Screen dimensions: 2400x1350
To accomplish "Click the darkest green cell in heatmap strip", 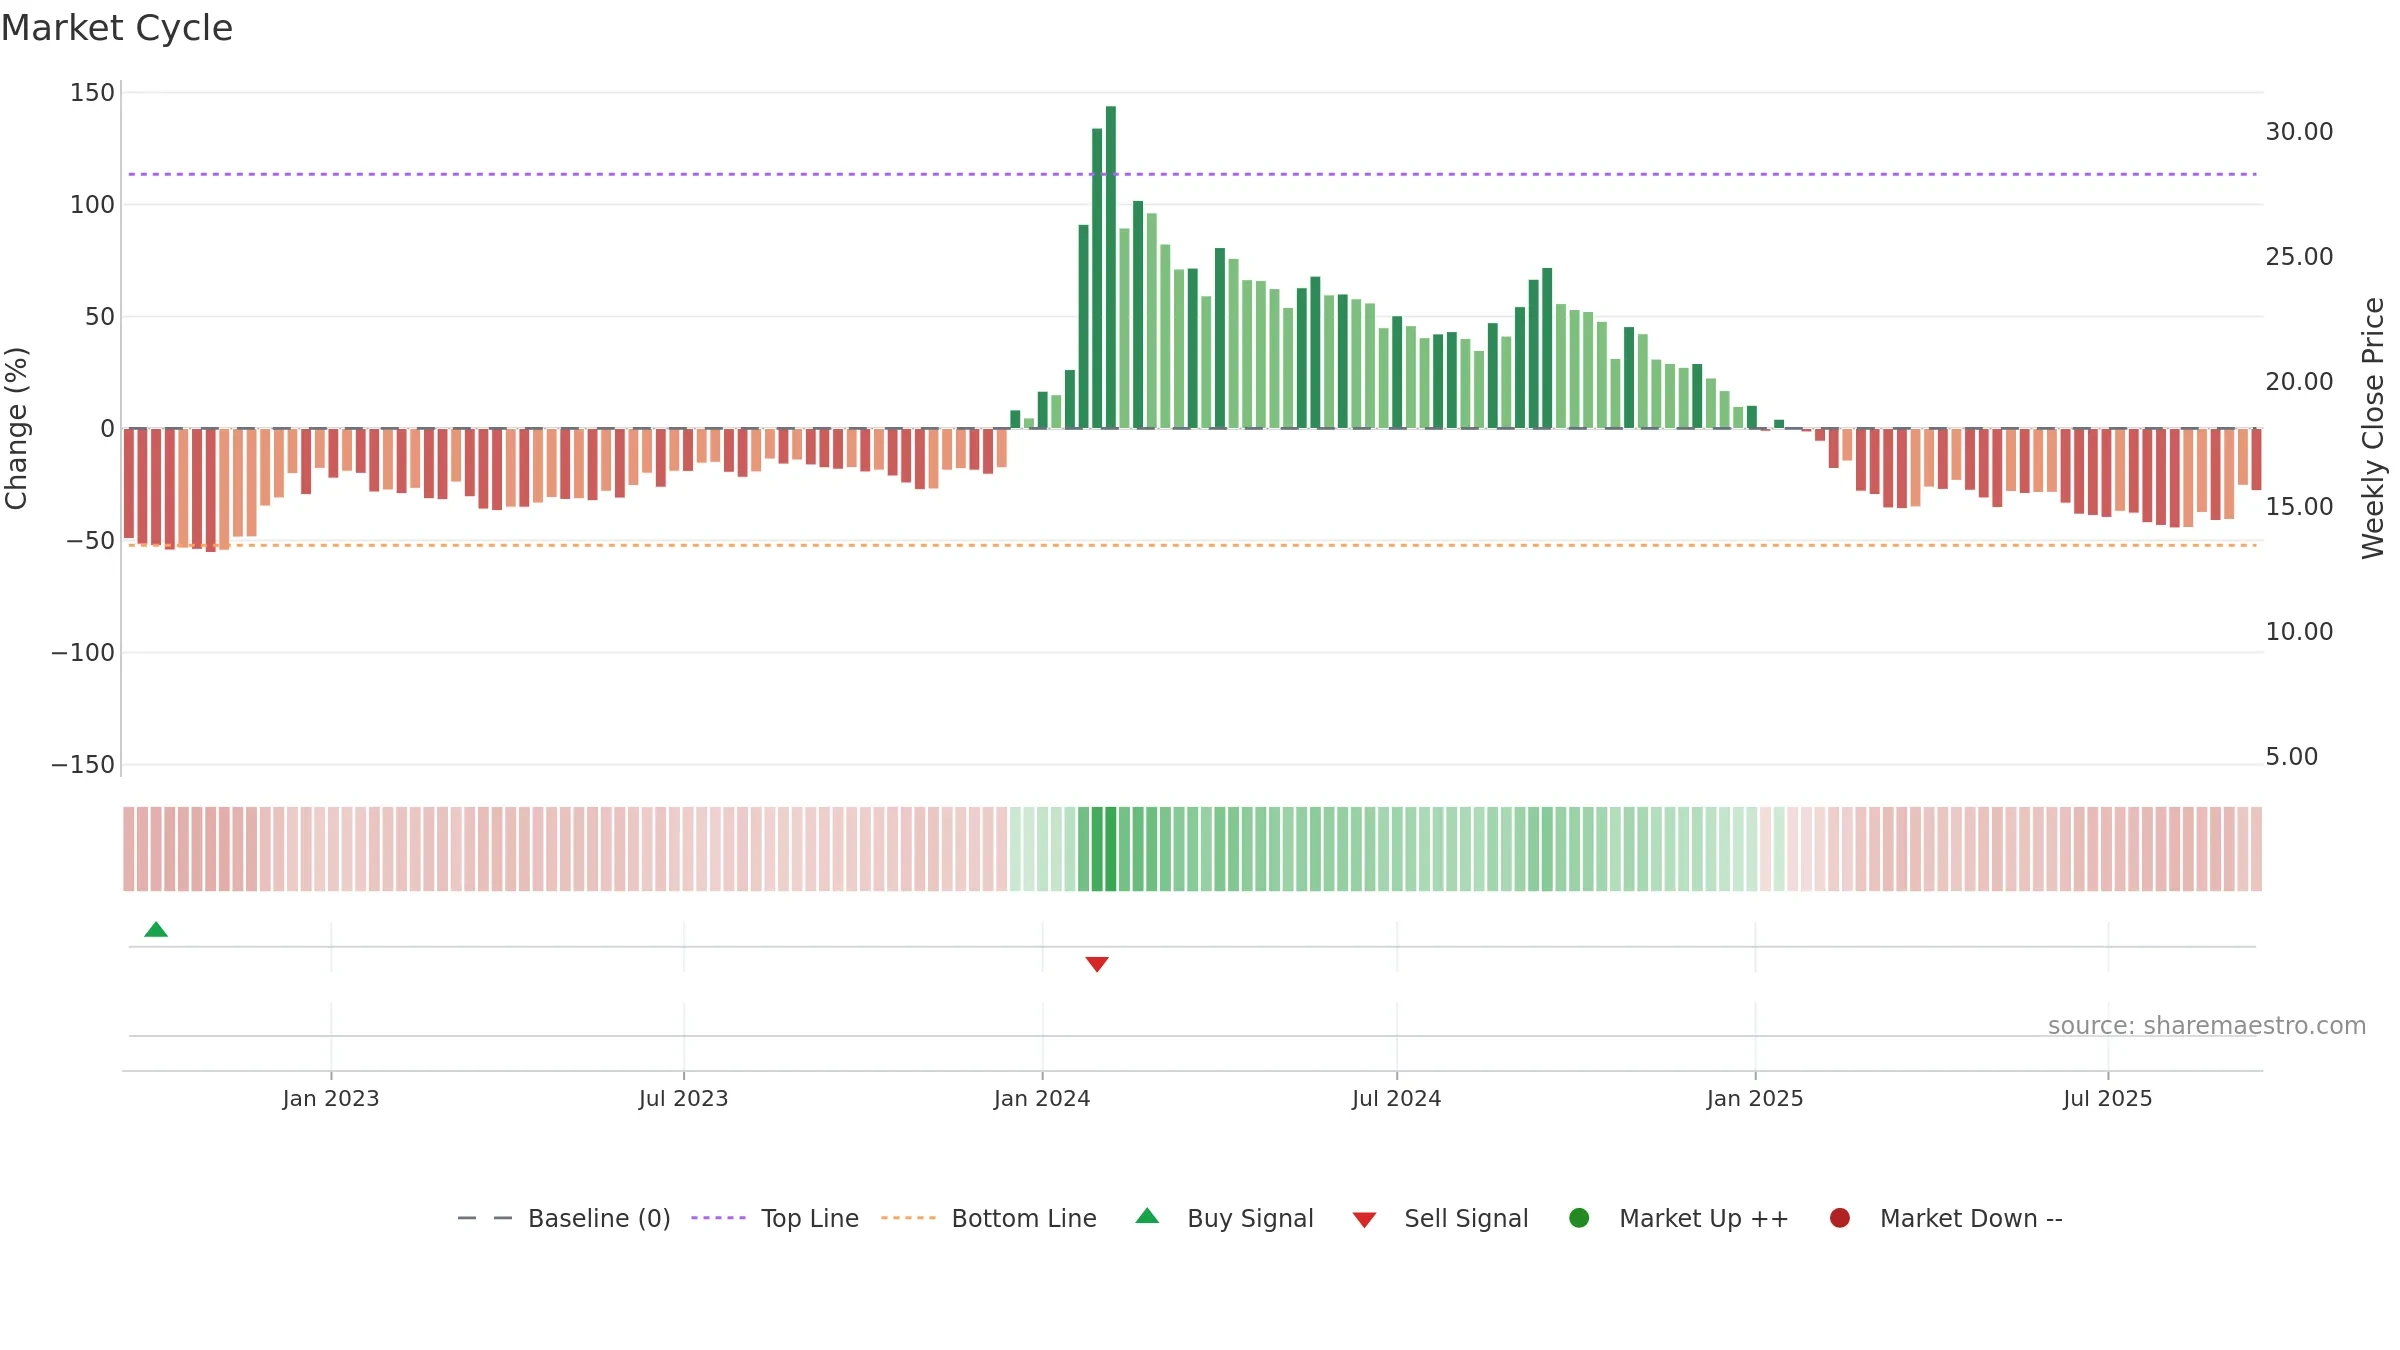I will (x=1111, y=849).
